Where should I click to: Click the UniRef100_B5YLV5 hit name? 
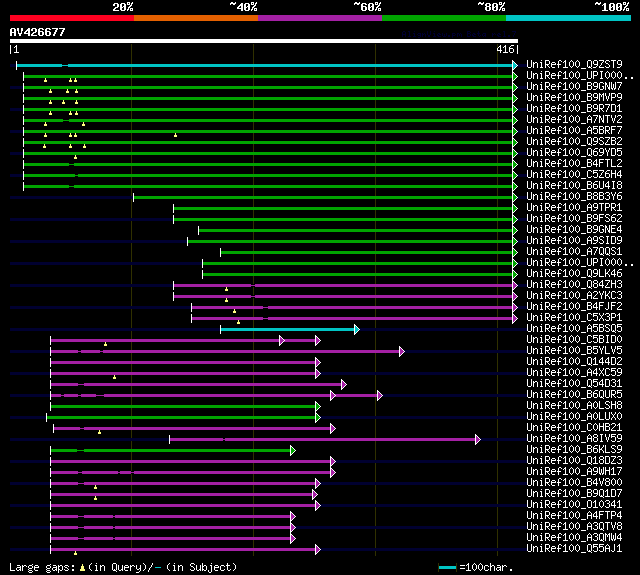pyautogui.click(x=574, y=351)
